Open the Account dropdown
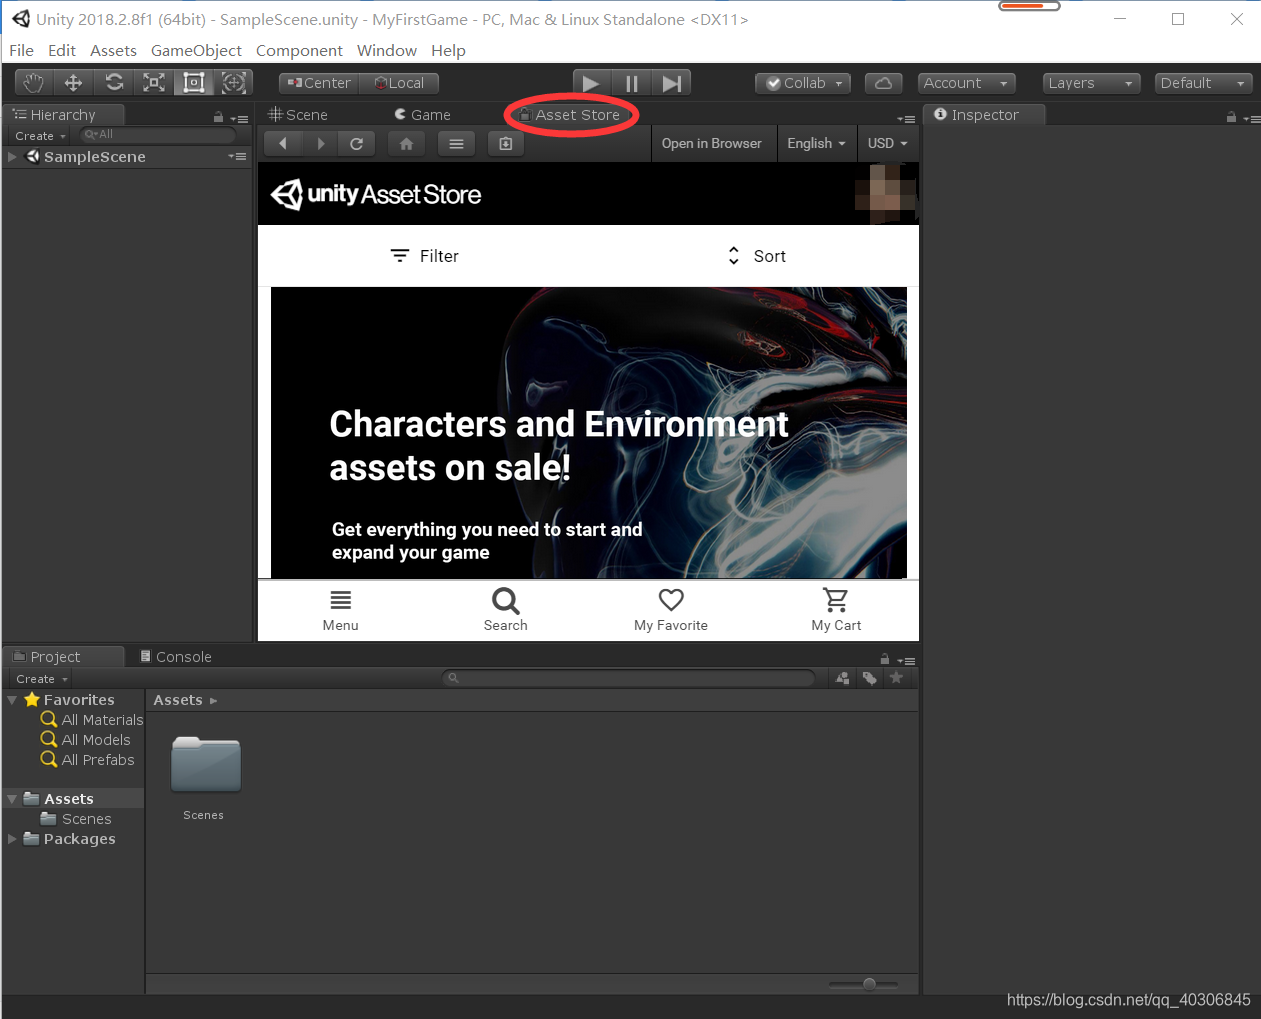1261x1019 pixels. click(x=966, y=83)
